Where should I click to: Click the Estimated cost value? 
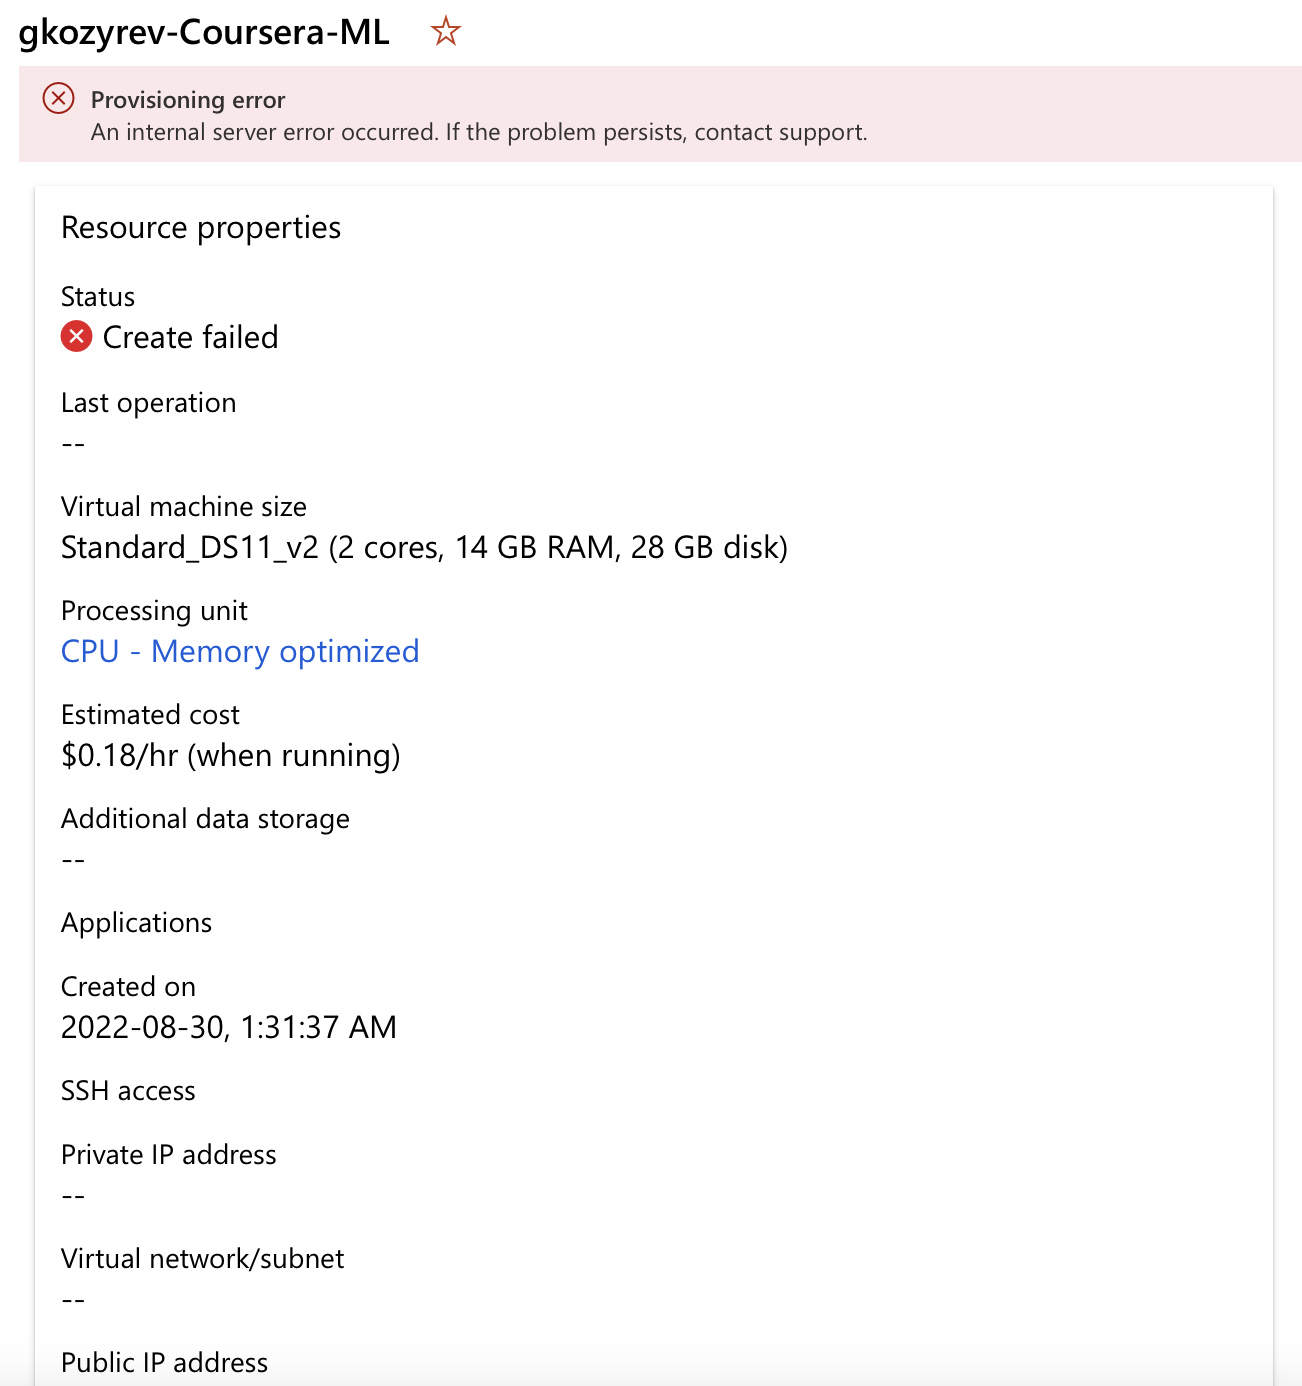pyautogui.click(x=230, y=756)
